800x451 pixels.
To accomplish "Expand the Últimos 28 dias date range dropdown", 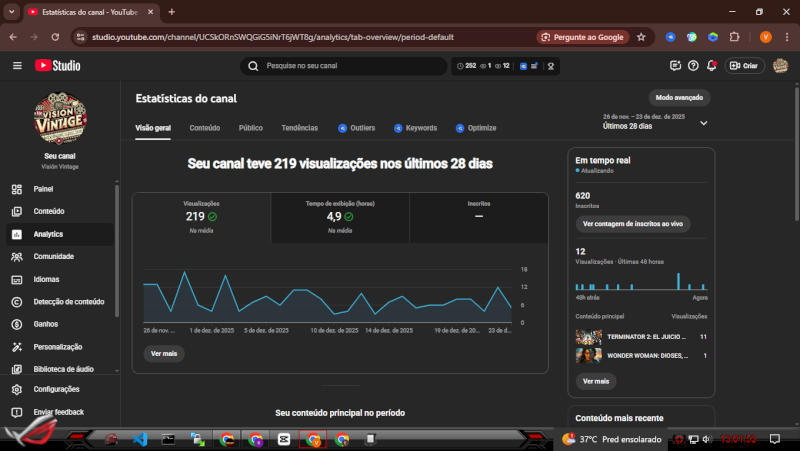I will point(703,123).
